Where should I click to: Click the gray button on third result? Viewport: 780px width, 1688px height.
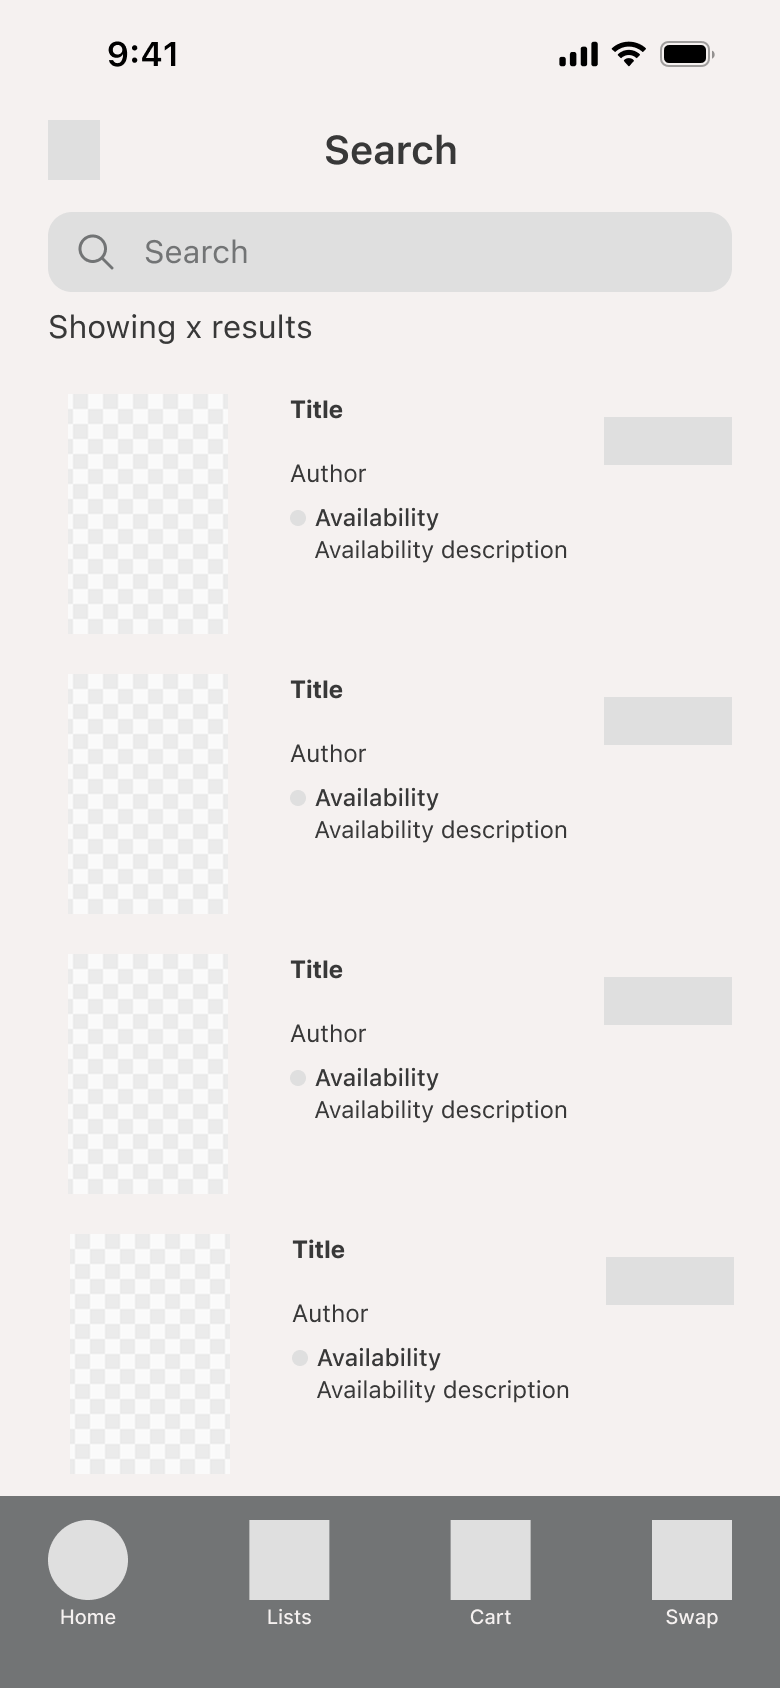668,1001
